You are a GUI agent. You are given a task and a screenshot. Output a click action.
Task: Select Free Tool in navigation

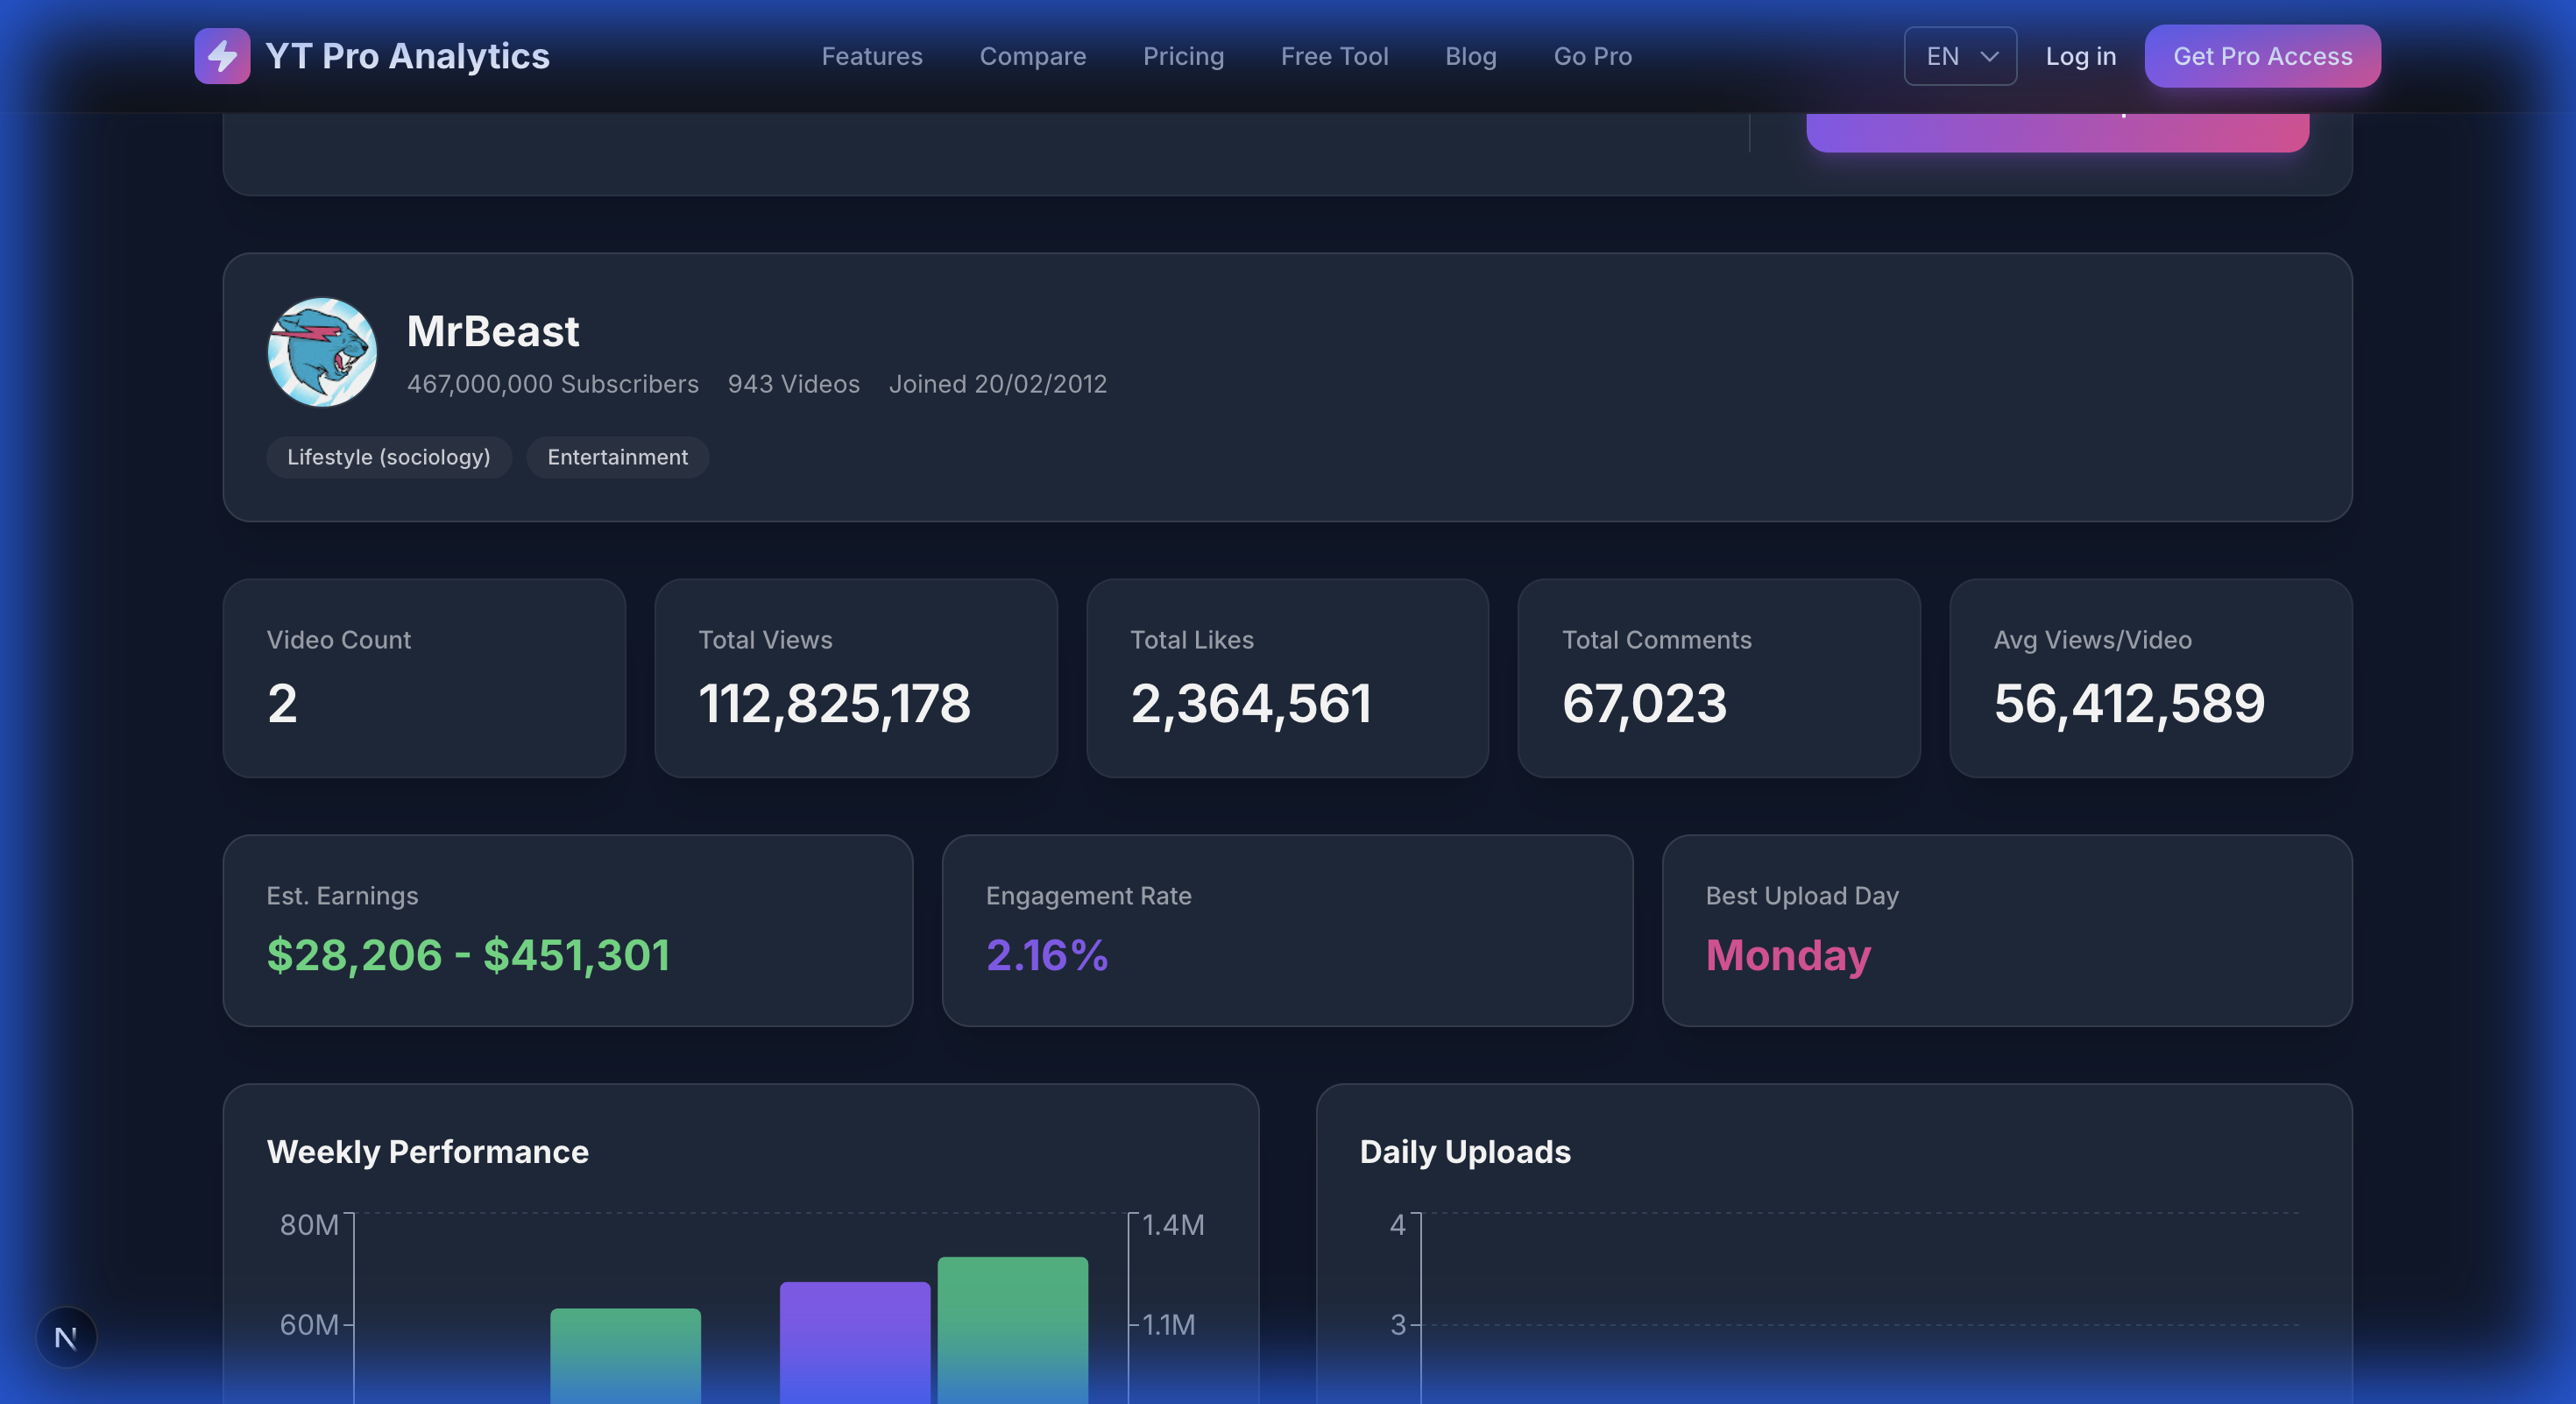click(x=1334, y=56)
